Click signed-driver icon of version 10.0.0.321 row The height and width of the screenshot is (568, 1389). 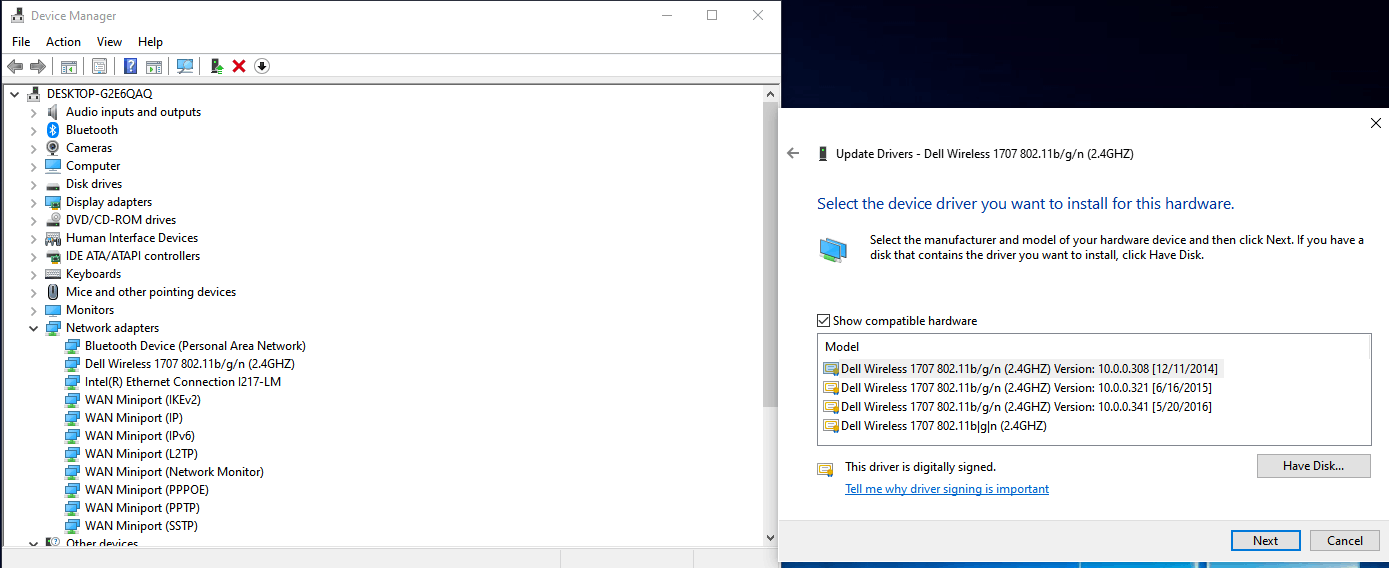[x=831, y=388]
